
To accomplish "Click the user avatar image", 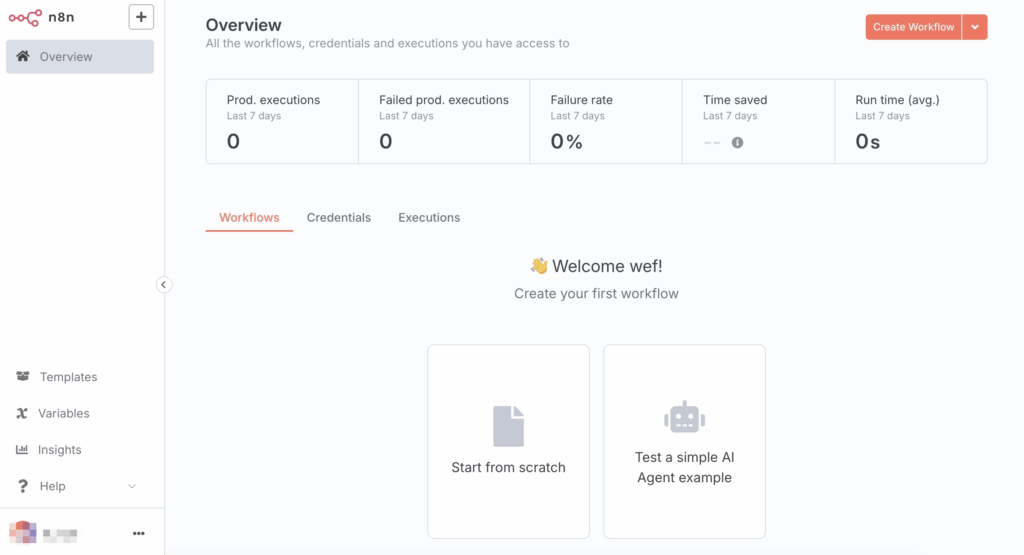I will (x=23, y=533).
